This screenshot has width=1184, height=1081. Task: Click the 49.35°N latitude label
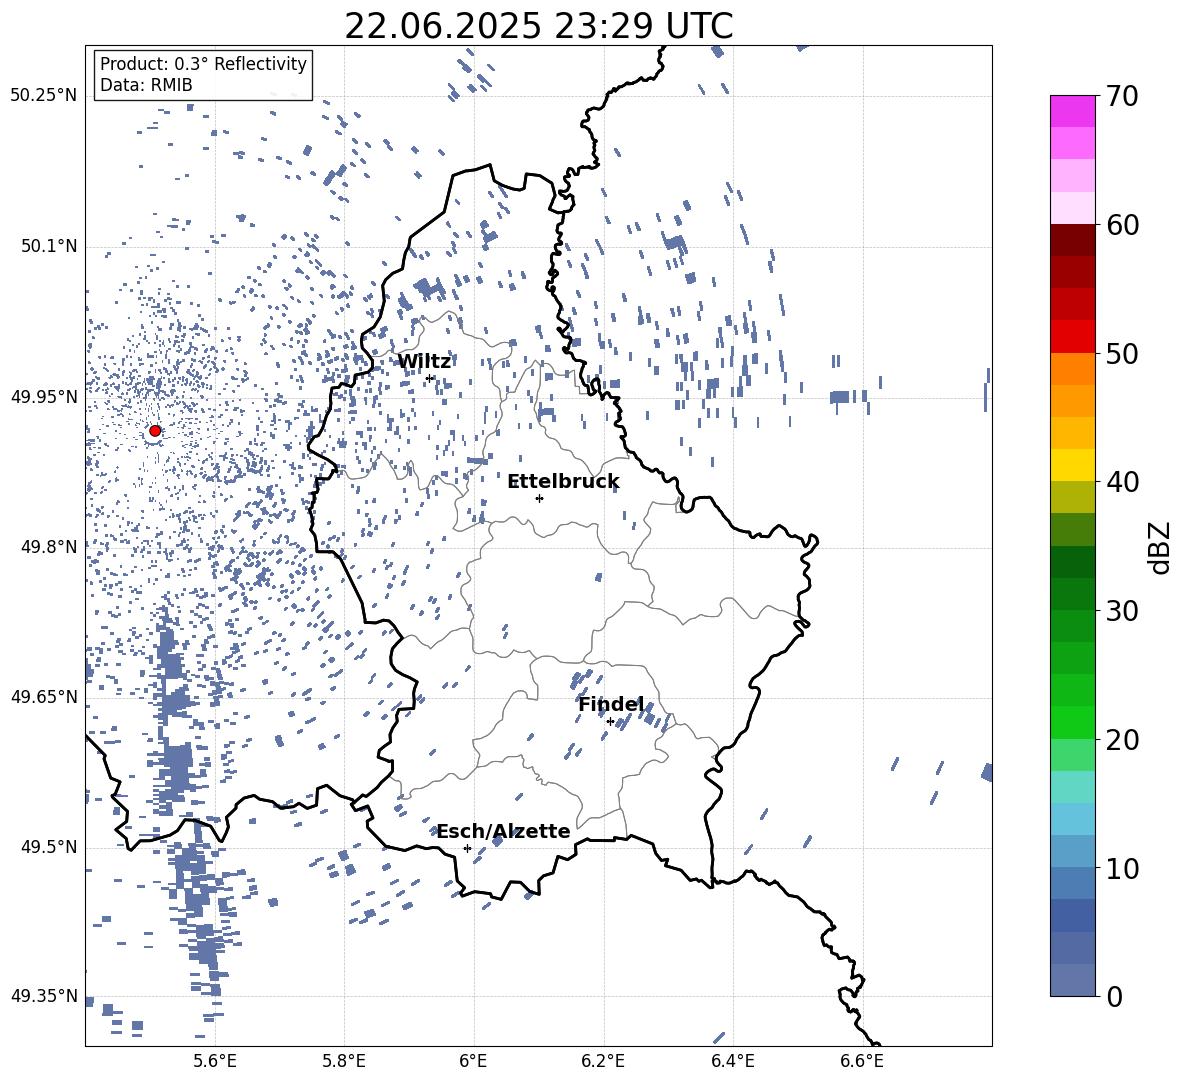point(44,996)
